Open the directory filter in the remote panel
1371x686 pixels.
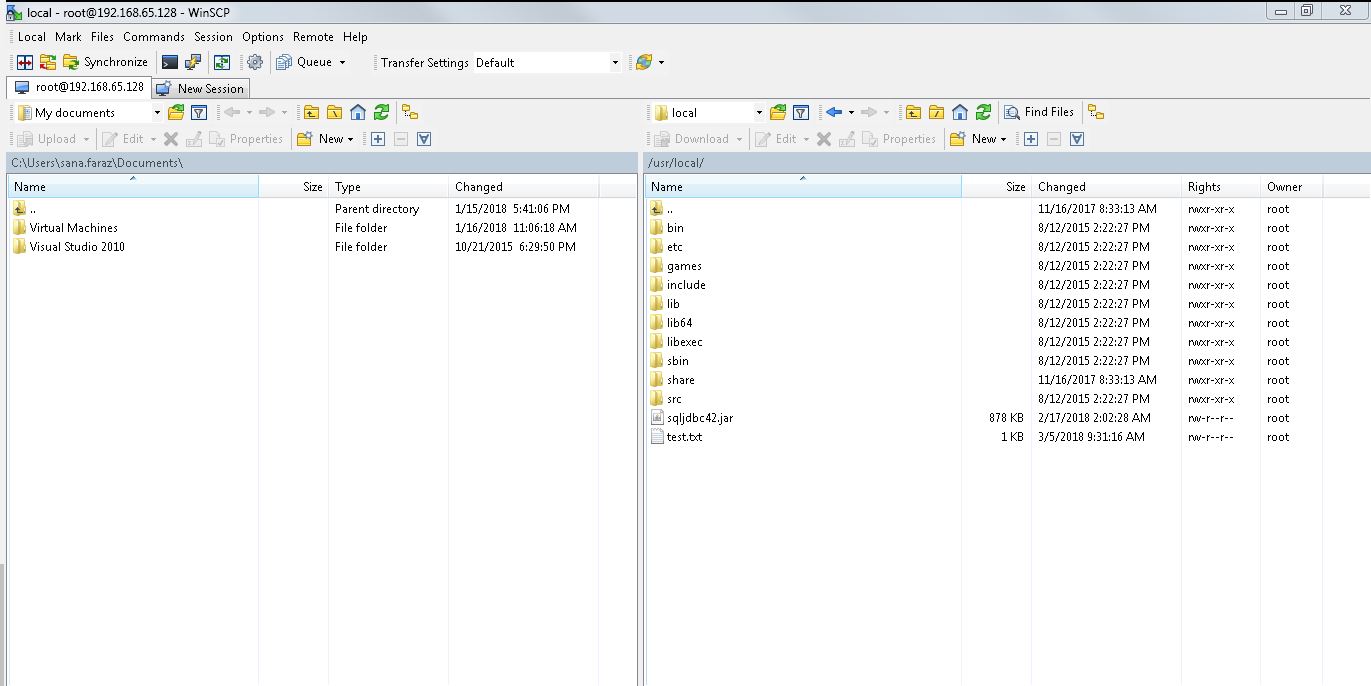[x=803, y=112]
